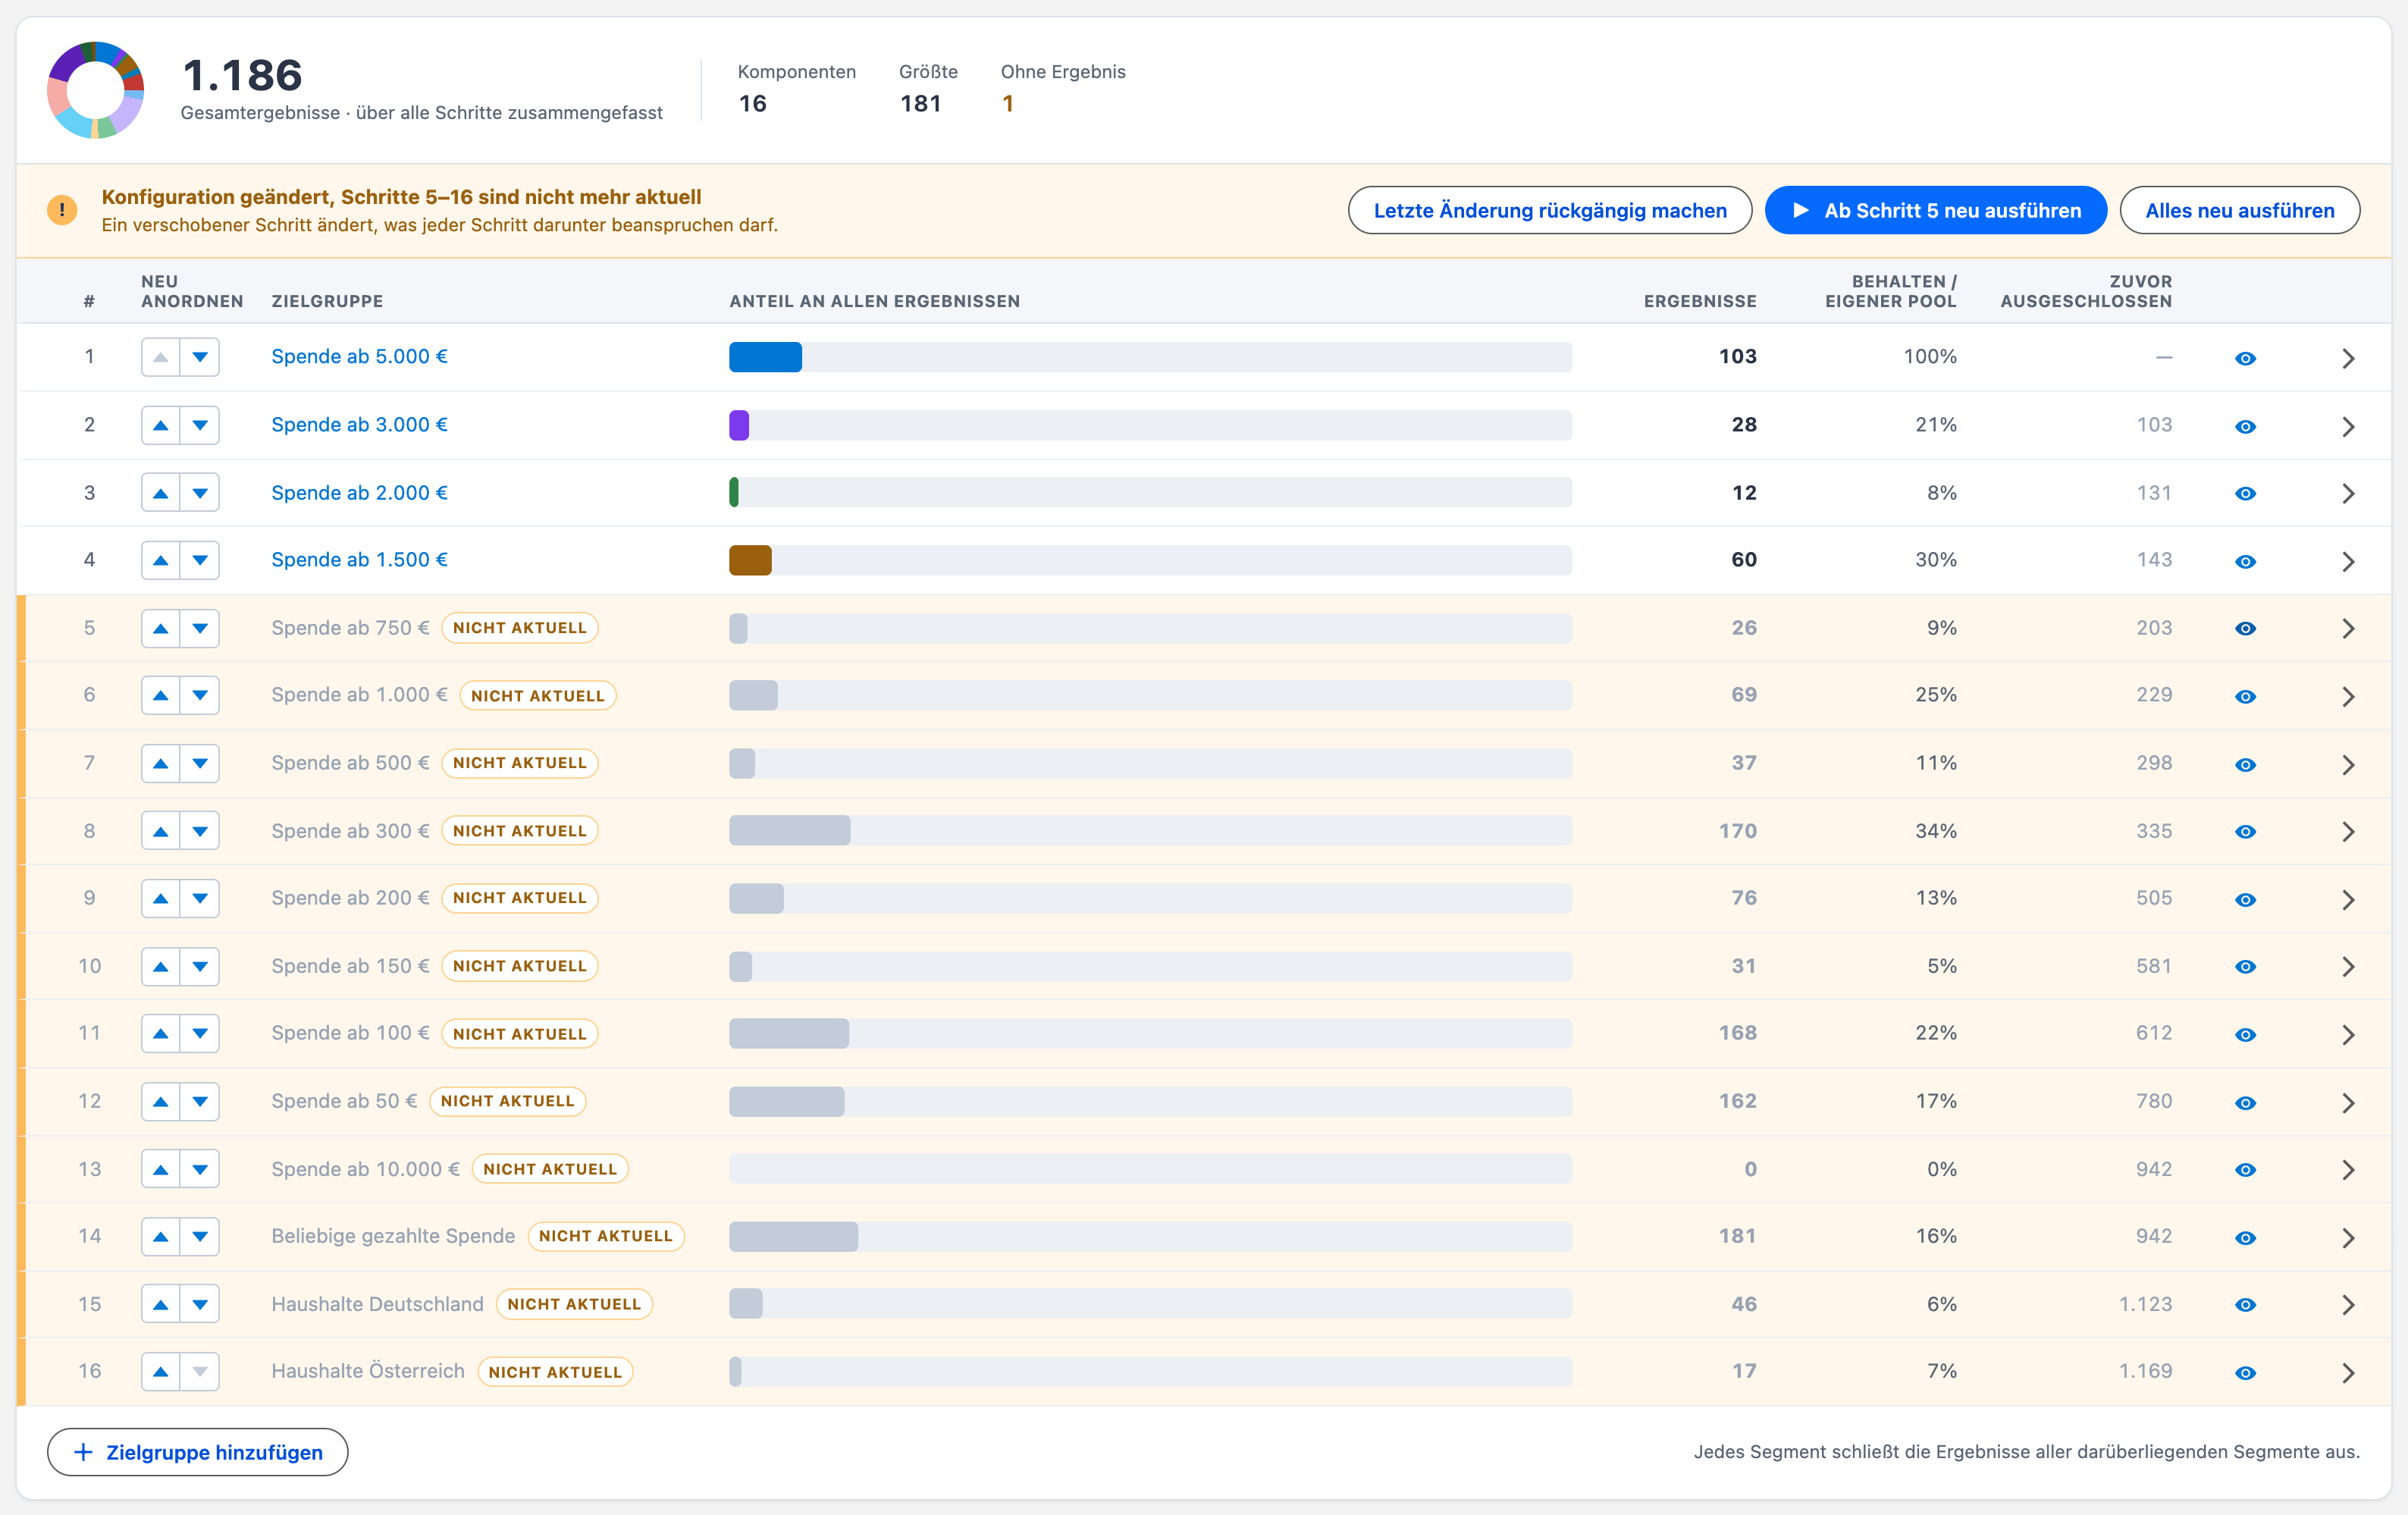This screenshot has height=1515, width=2408.
Task: Click 'Alles neu ausführen' button
Action: pos(2239,210)
